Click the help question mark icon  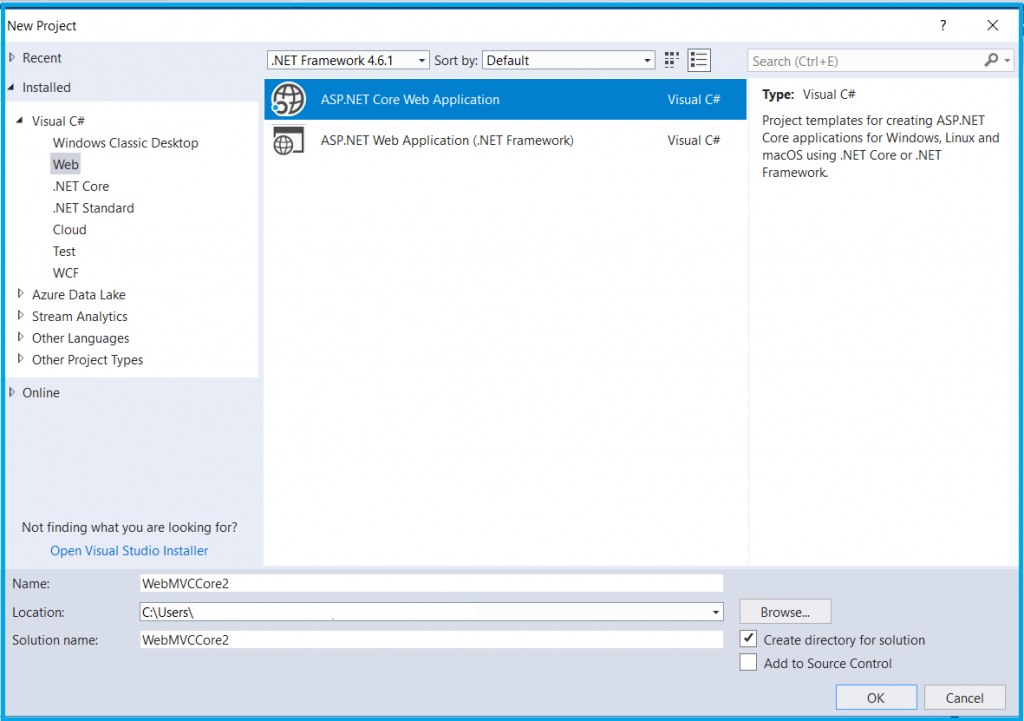click(x=943, y=25)
